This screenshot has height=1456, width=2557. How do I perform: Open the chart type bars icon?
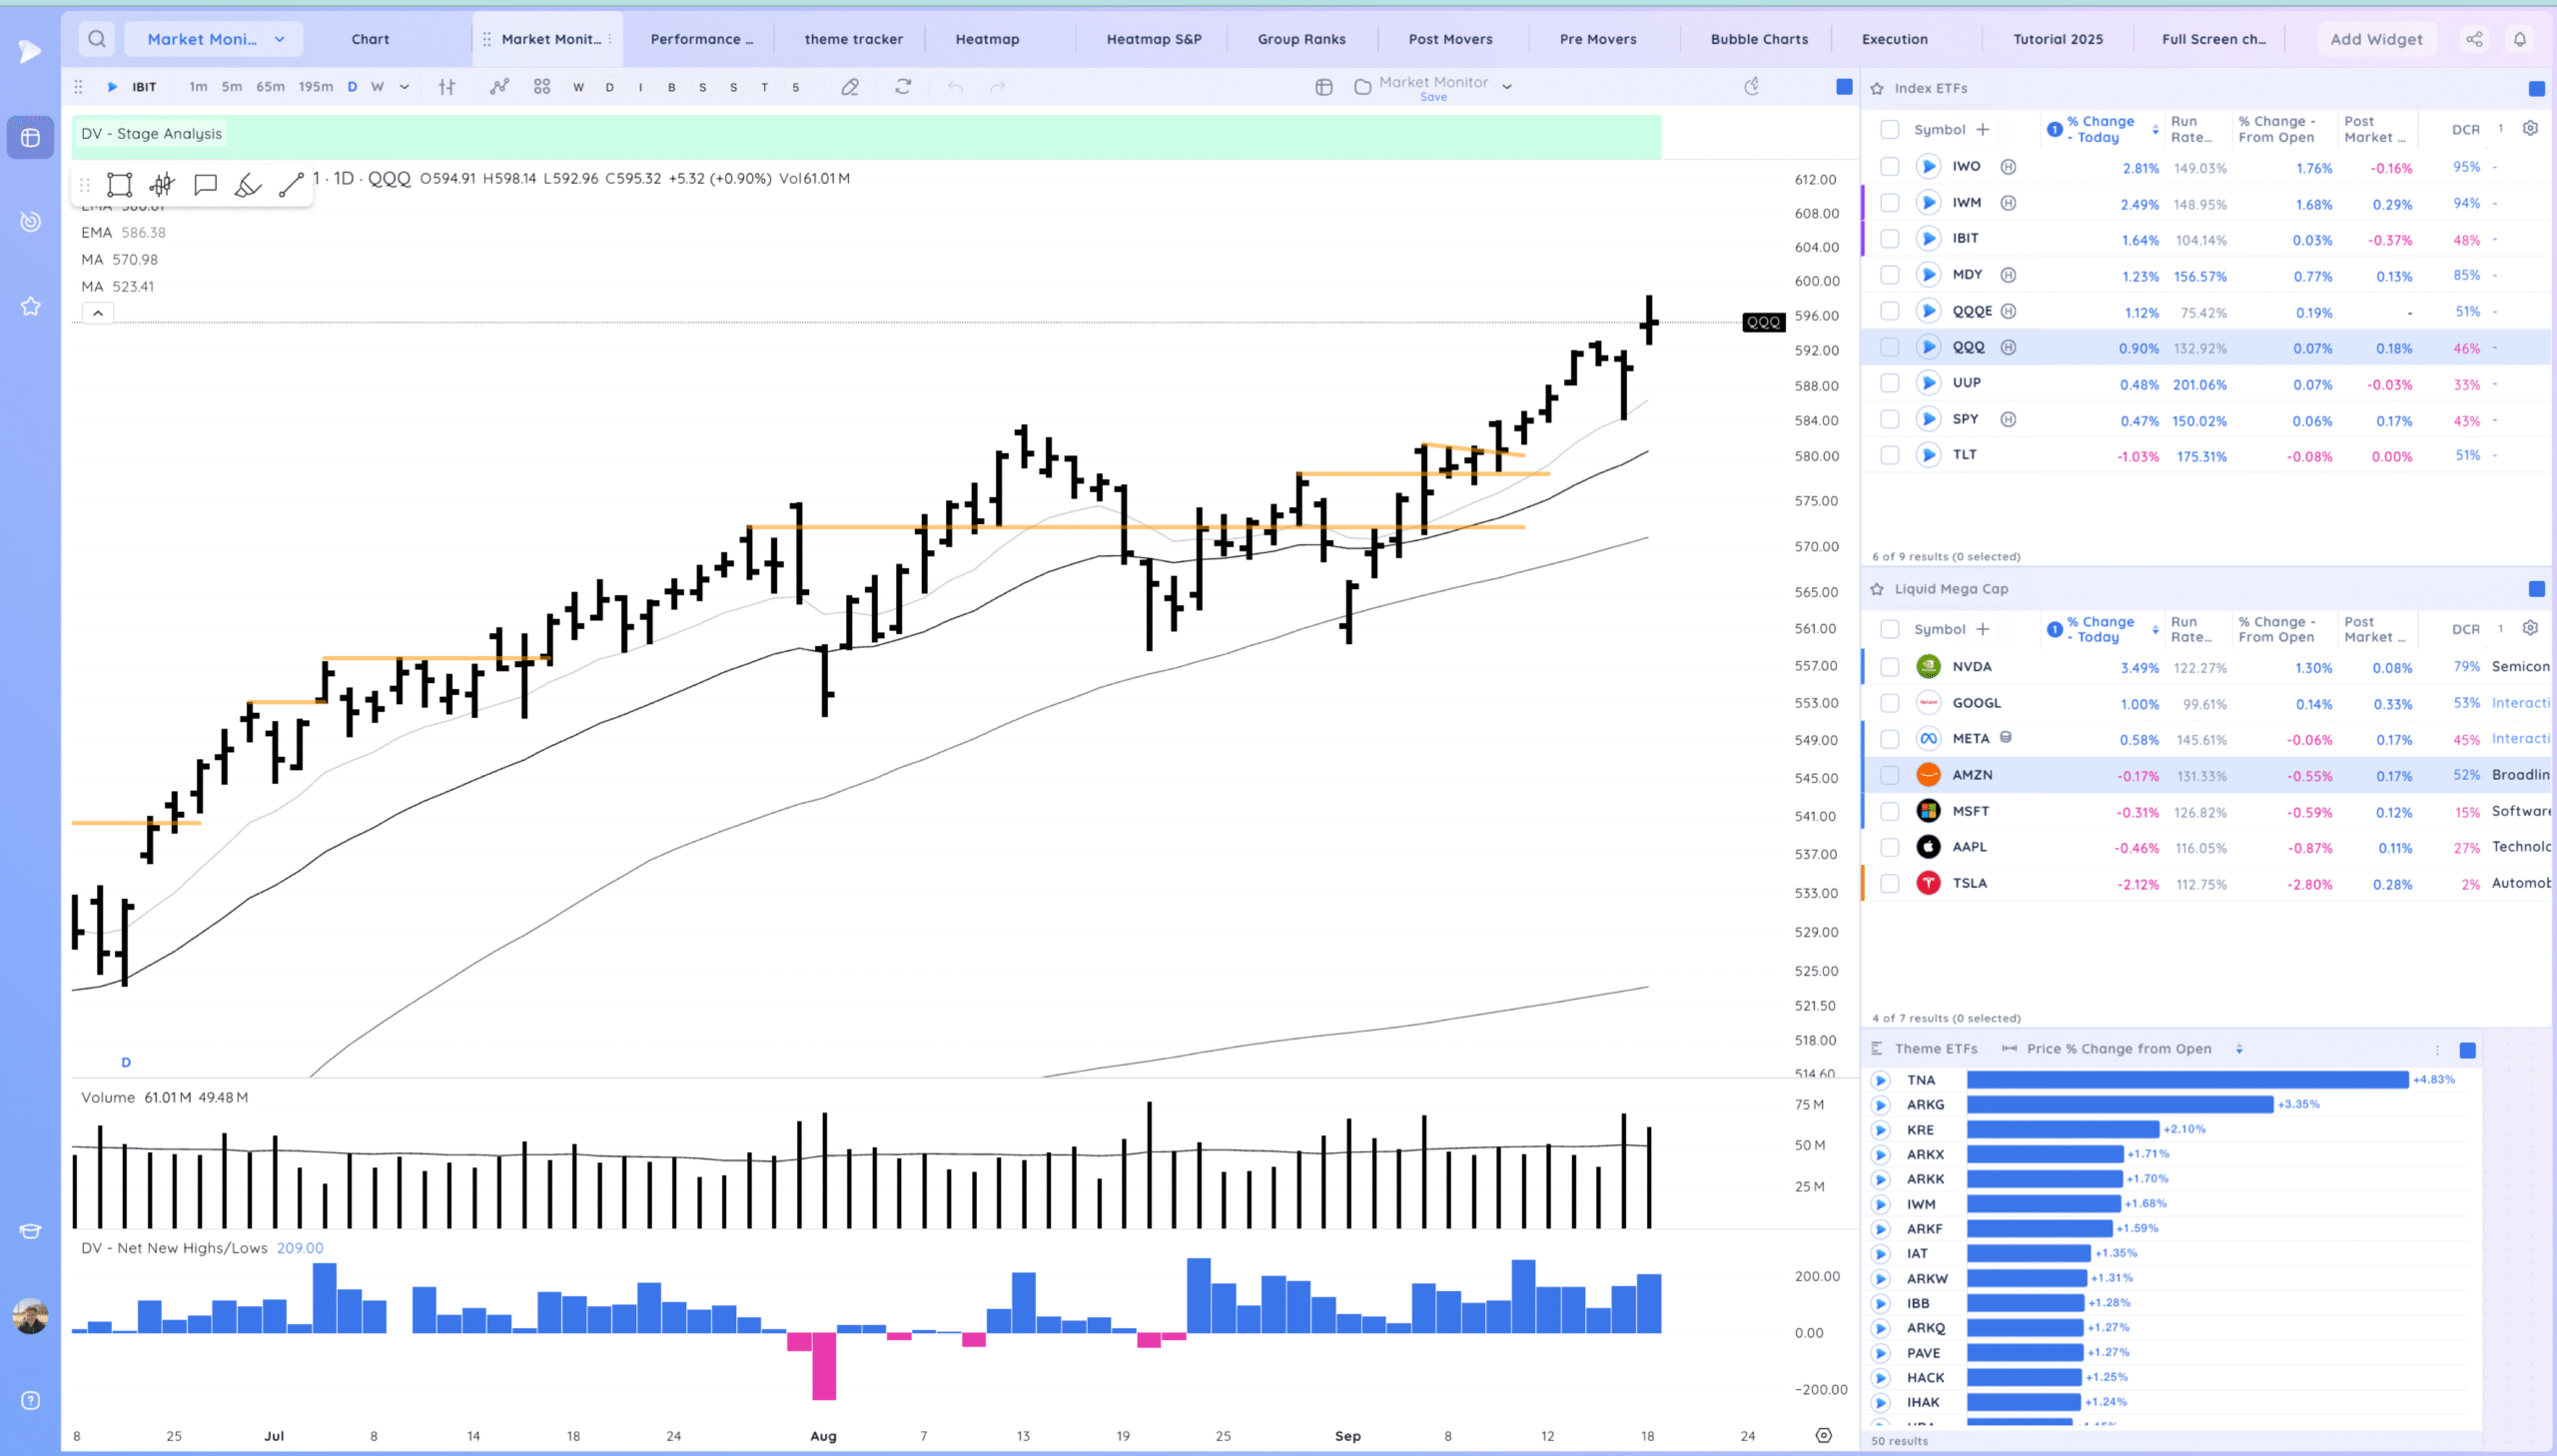(x=447, y=87)
